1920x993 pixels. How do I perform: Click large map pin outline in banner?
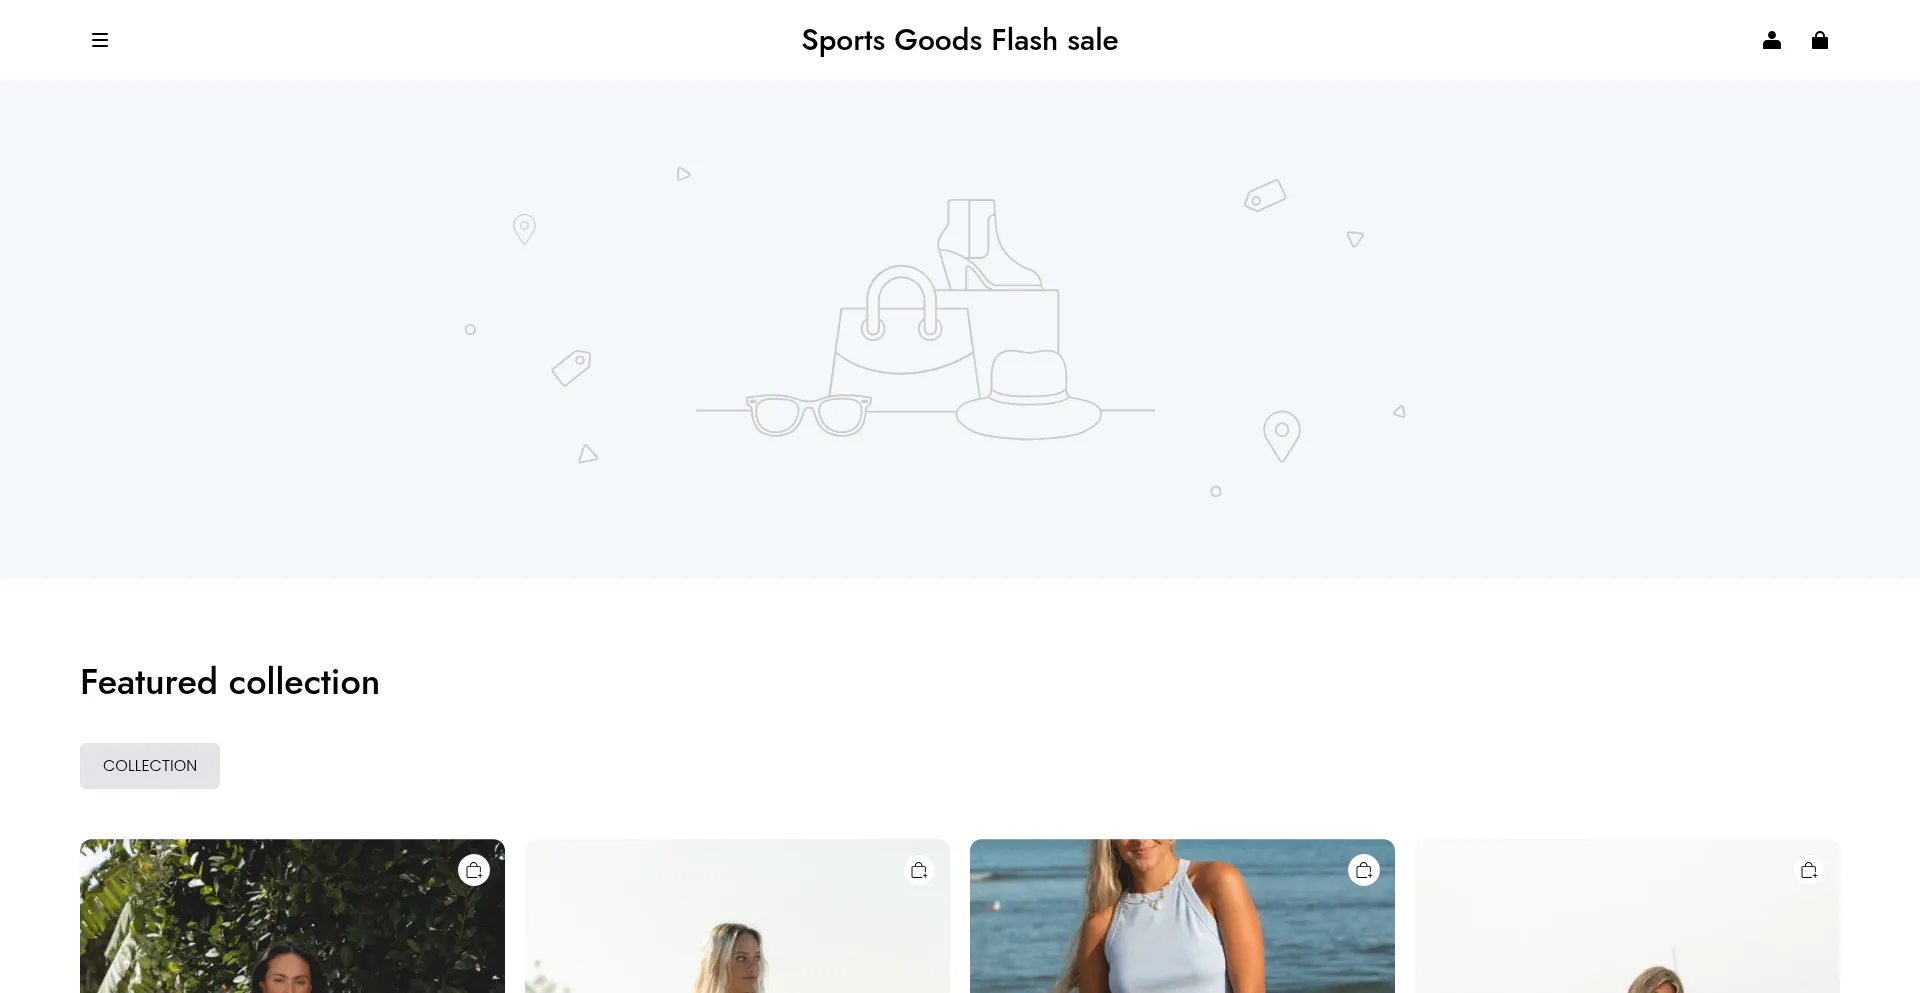1282,436
